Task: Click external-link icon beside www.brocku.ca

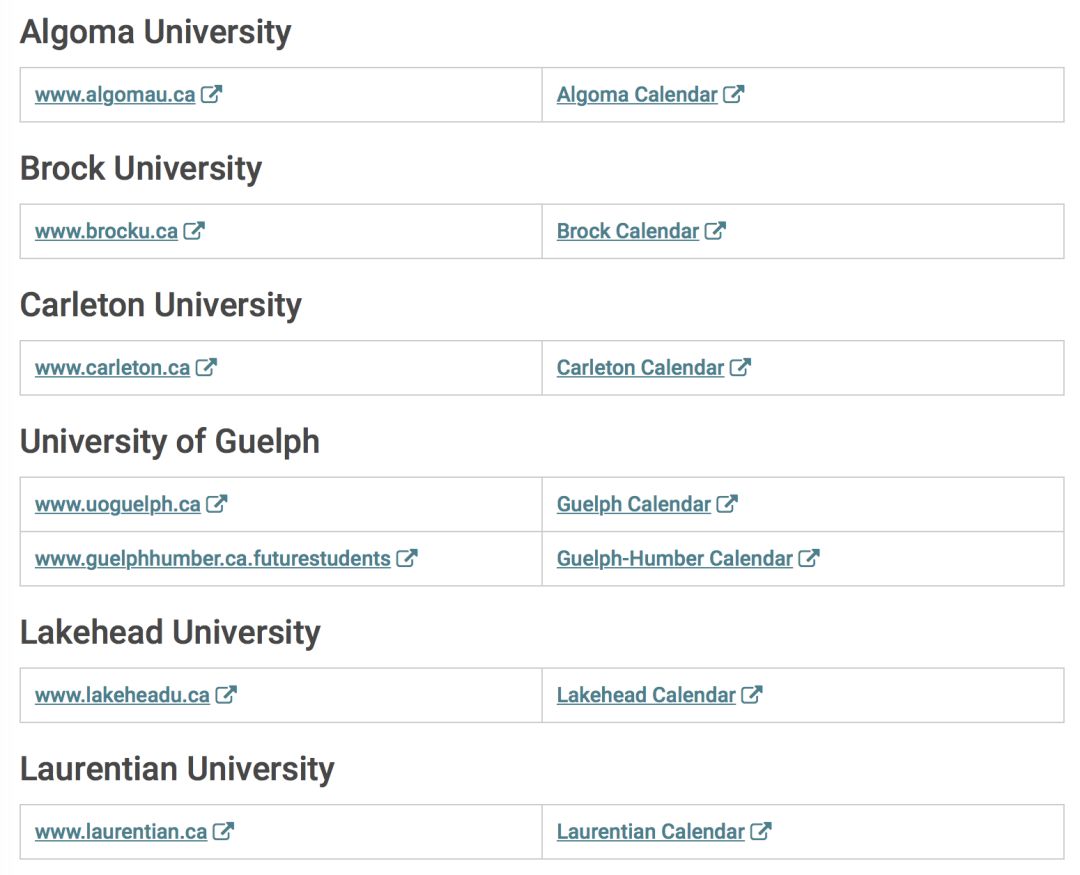Action: (194, 230)
